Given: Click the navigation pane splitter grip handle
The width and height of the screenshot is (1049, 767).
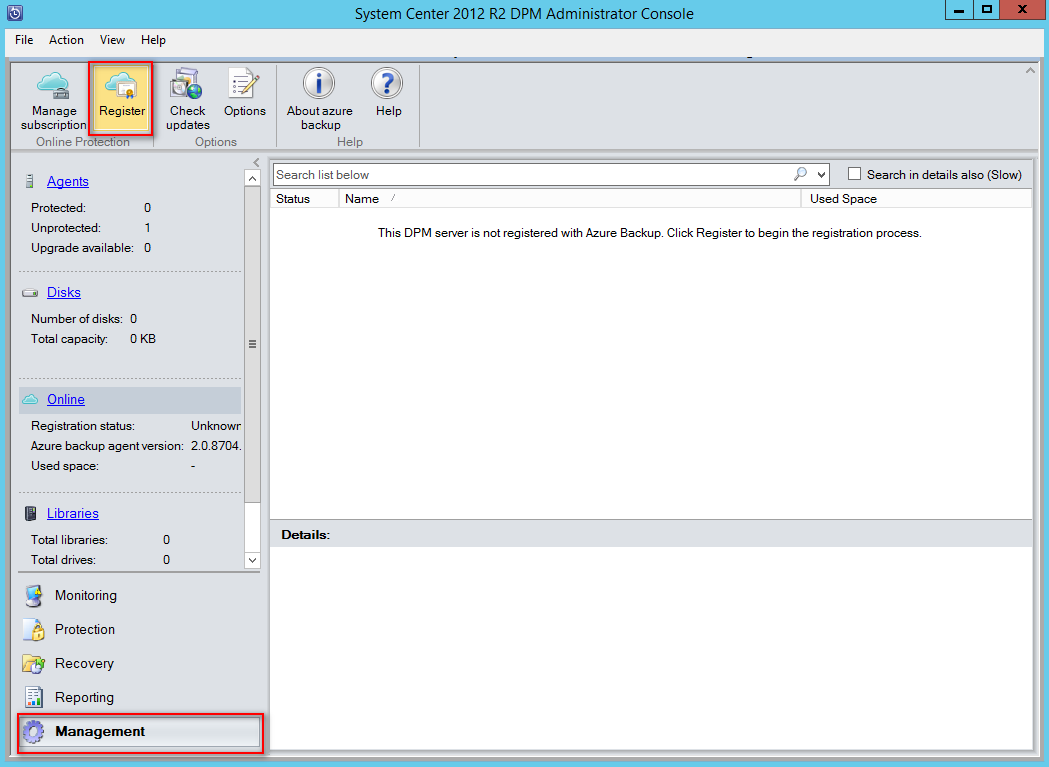Looking at the screenshot, I should (252, 344).
